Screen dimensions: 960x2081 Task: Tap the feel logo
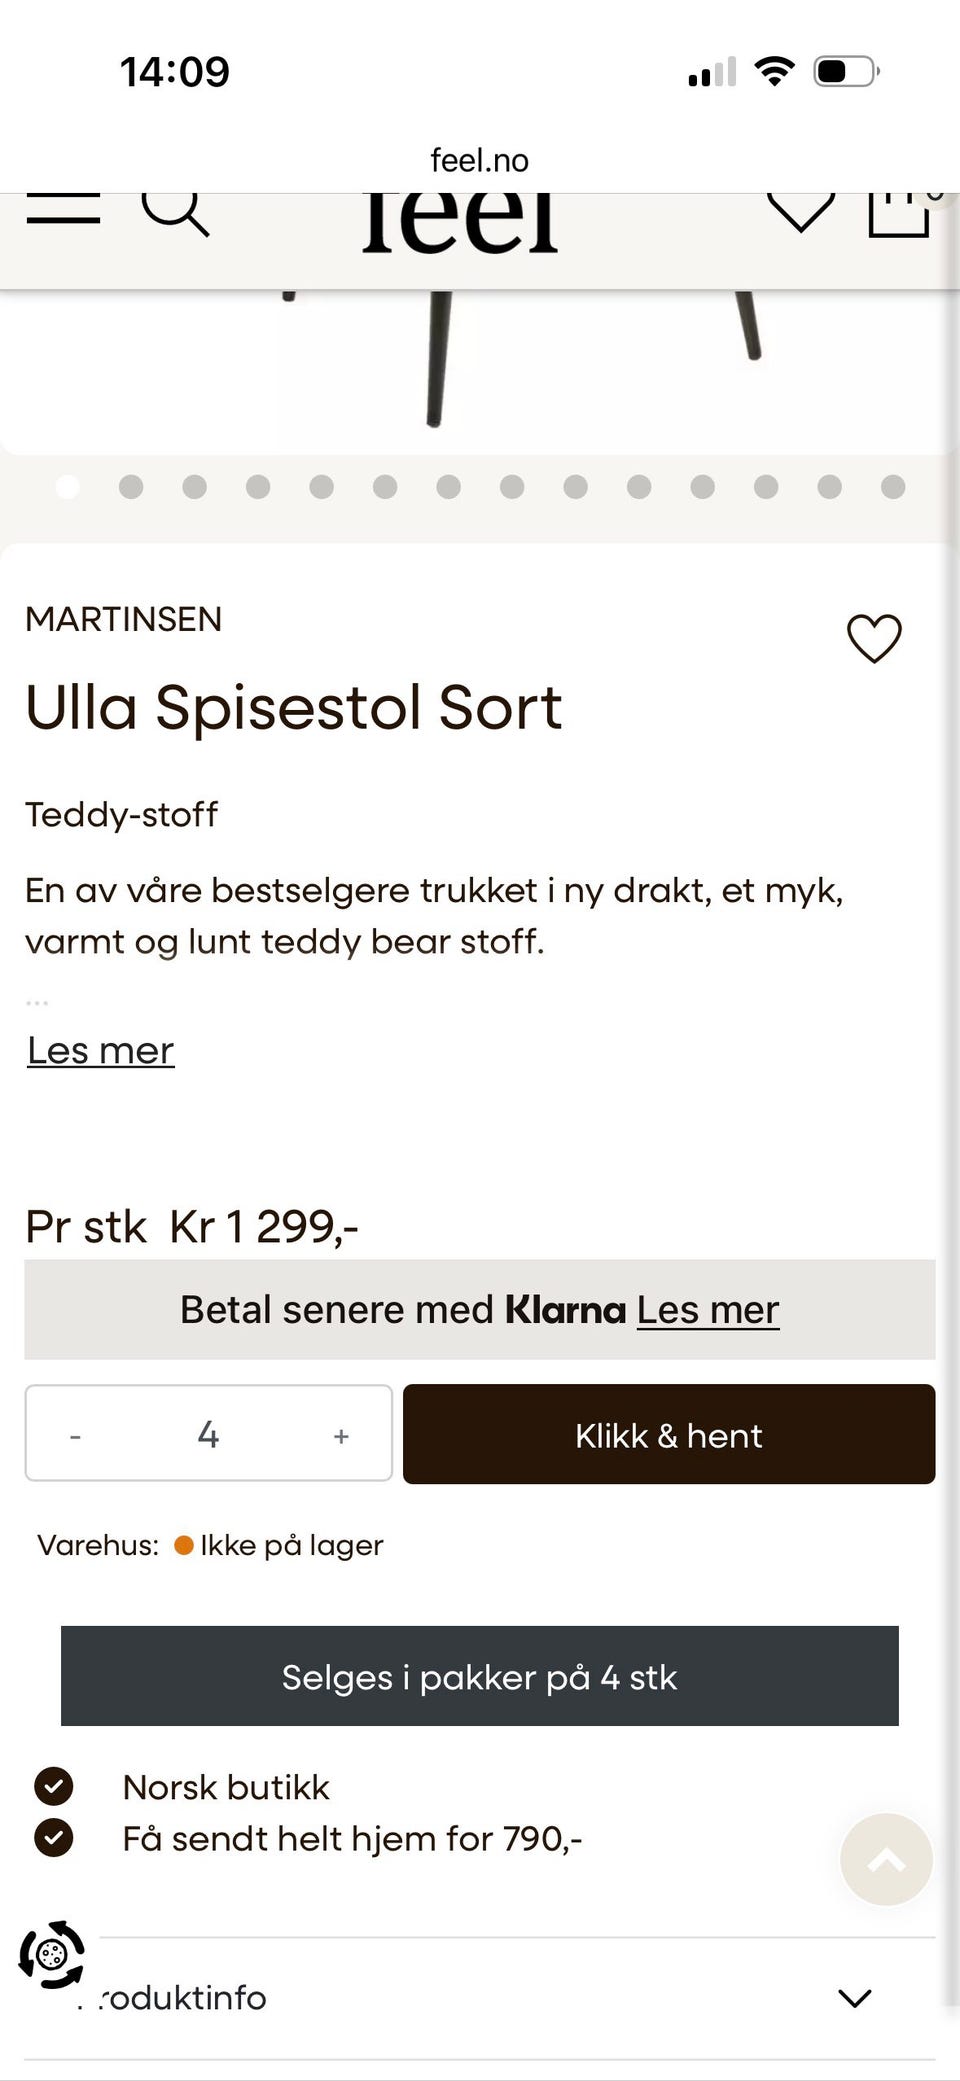click(460, 222)
